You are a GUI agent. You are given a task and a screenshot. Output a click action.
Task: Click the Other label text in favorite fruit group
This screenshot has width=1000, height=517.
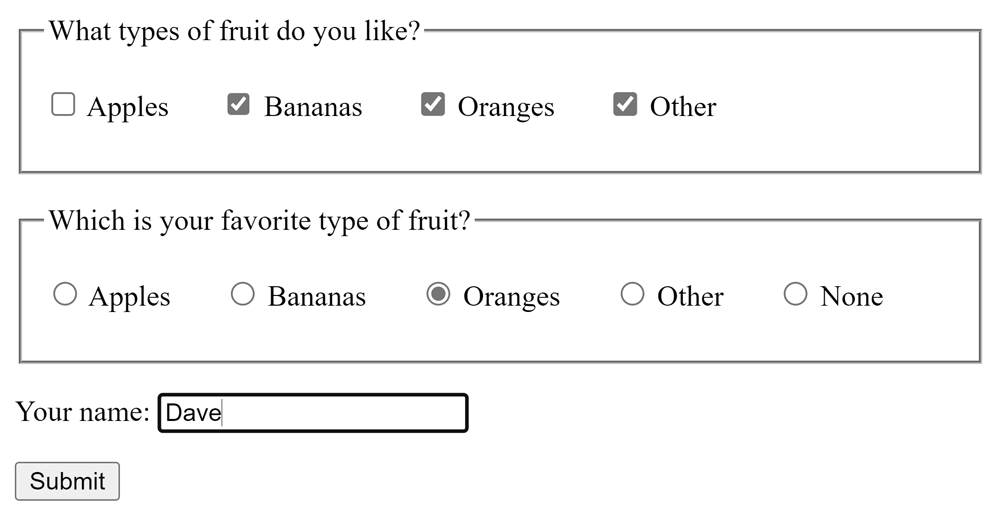coord(690,297)
